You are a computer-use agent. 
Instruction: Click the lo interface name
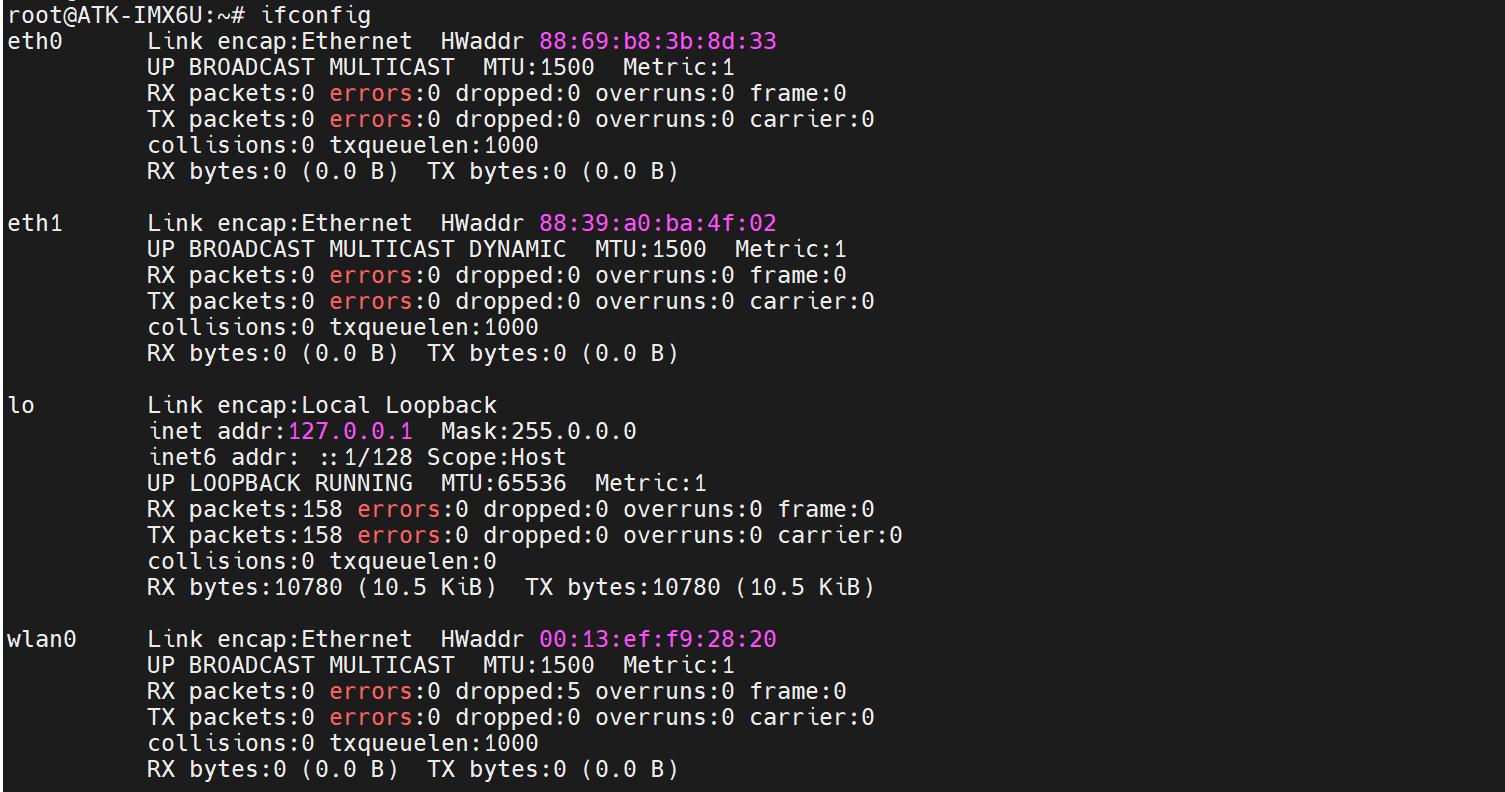[x=21, y=405]
